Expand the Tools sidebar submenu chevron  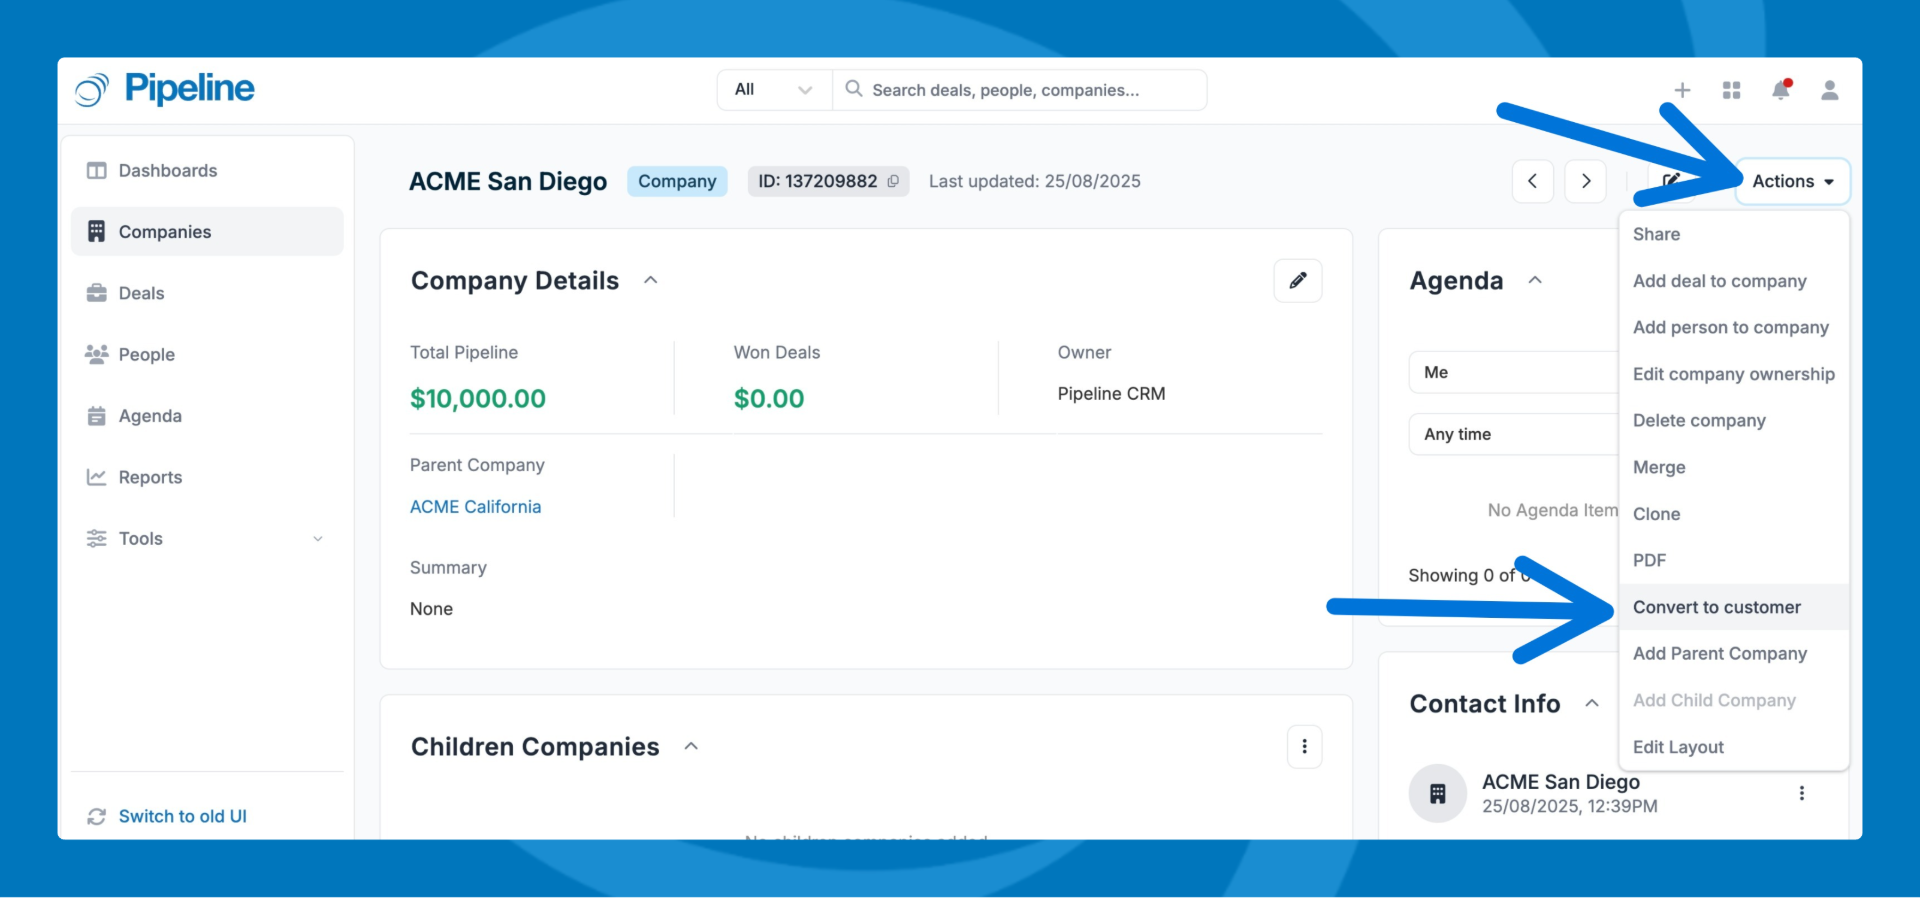pyautogui.click(x=318, y=538)
